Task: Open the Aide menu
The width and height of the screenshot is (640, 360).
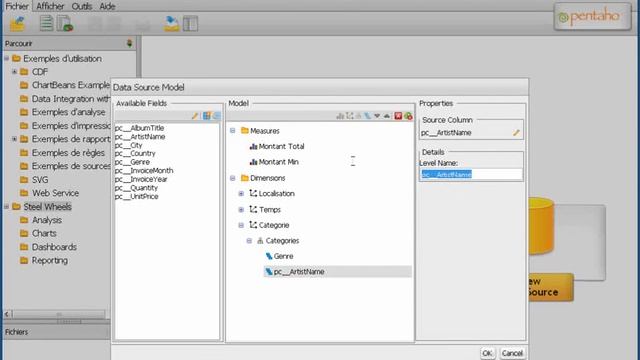Action: coord(107,6)
